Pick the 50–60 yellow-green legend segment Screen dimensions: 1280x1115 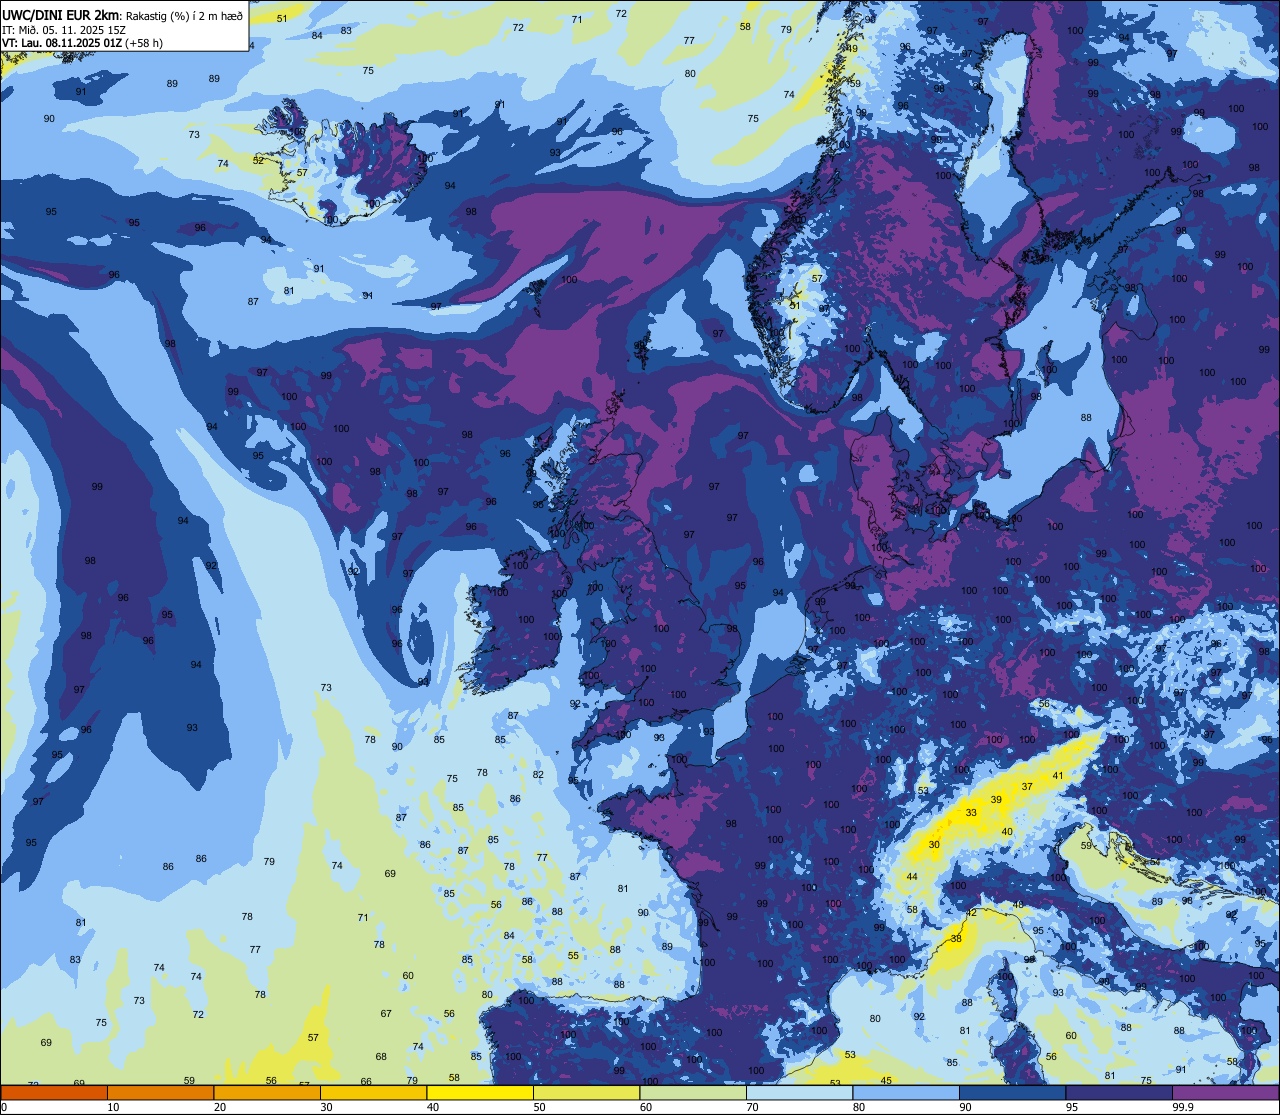[586, 1092]
